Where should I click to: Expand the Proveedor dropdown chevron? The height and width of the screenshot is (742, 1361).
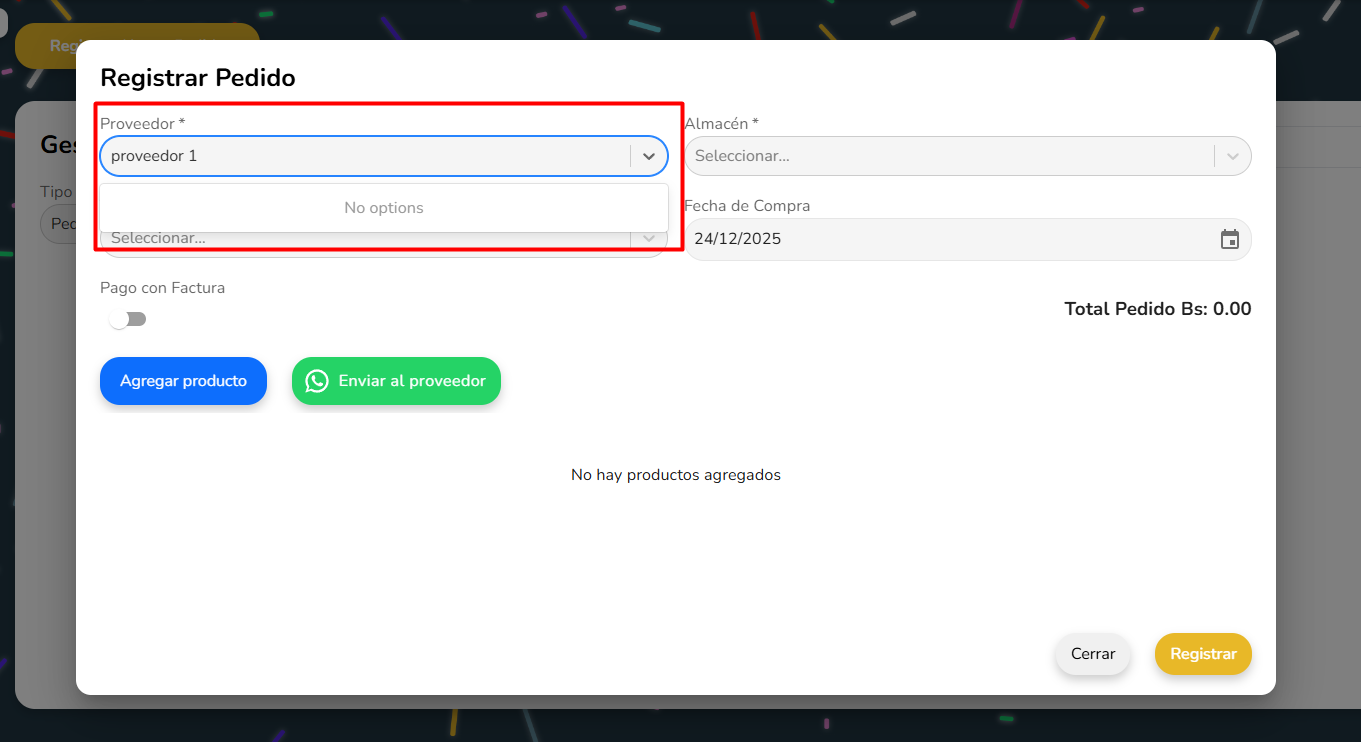tap(649, 156)
